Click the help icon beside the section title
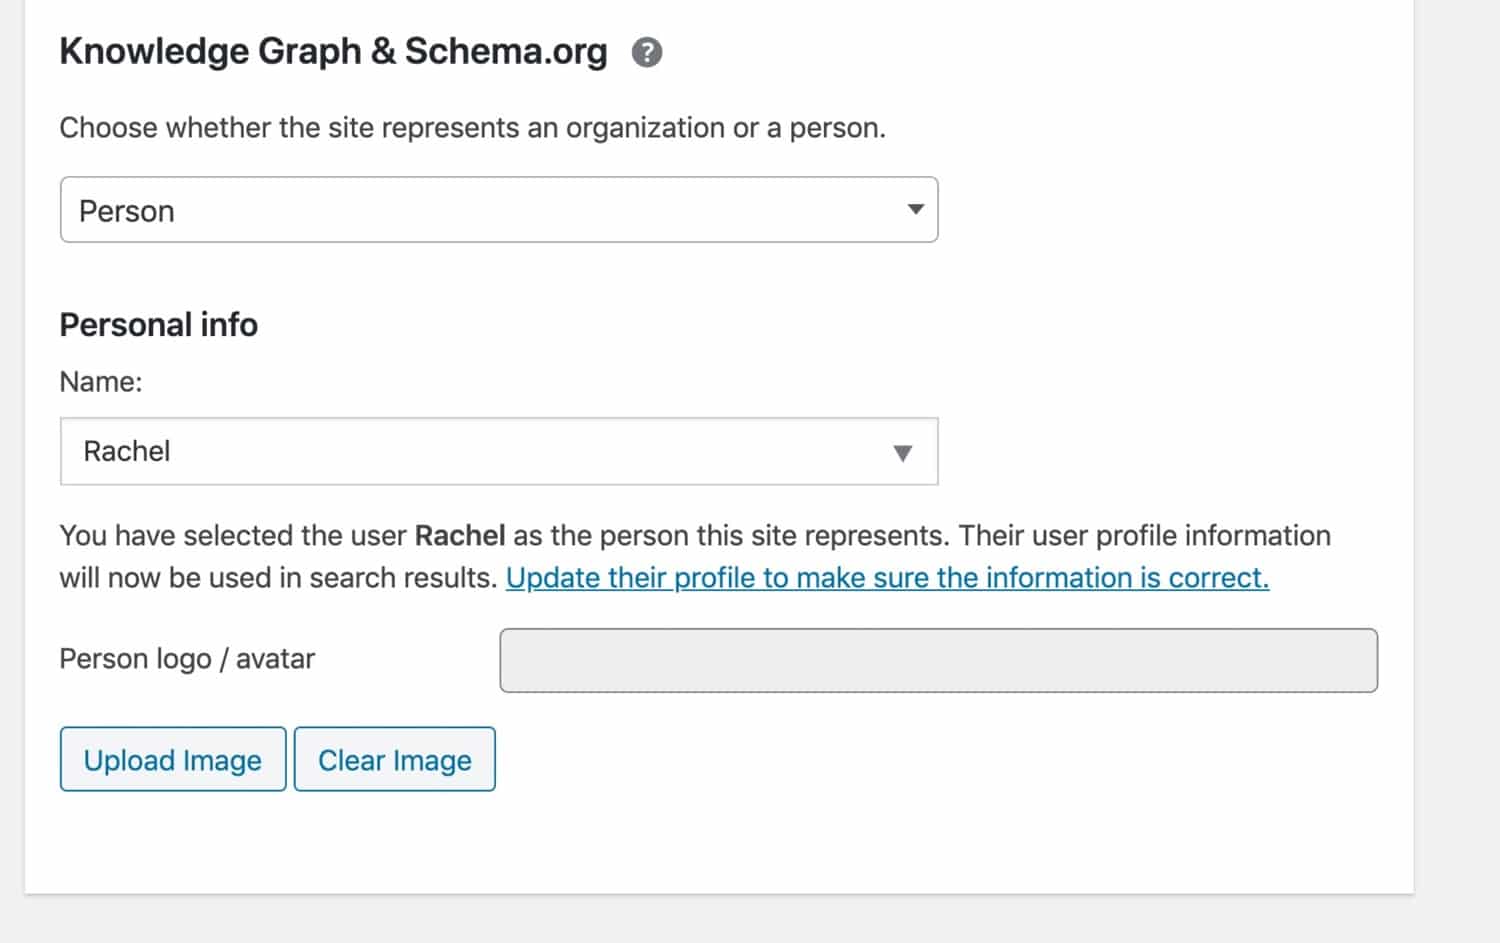 [x=646, y=51]
